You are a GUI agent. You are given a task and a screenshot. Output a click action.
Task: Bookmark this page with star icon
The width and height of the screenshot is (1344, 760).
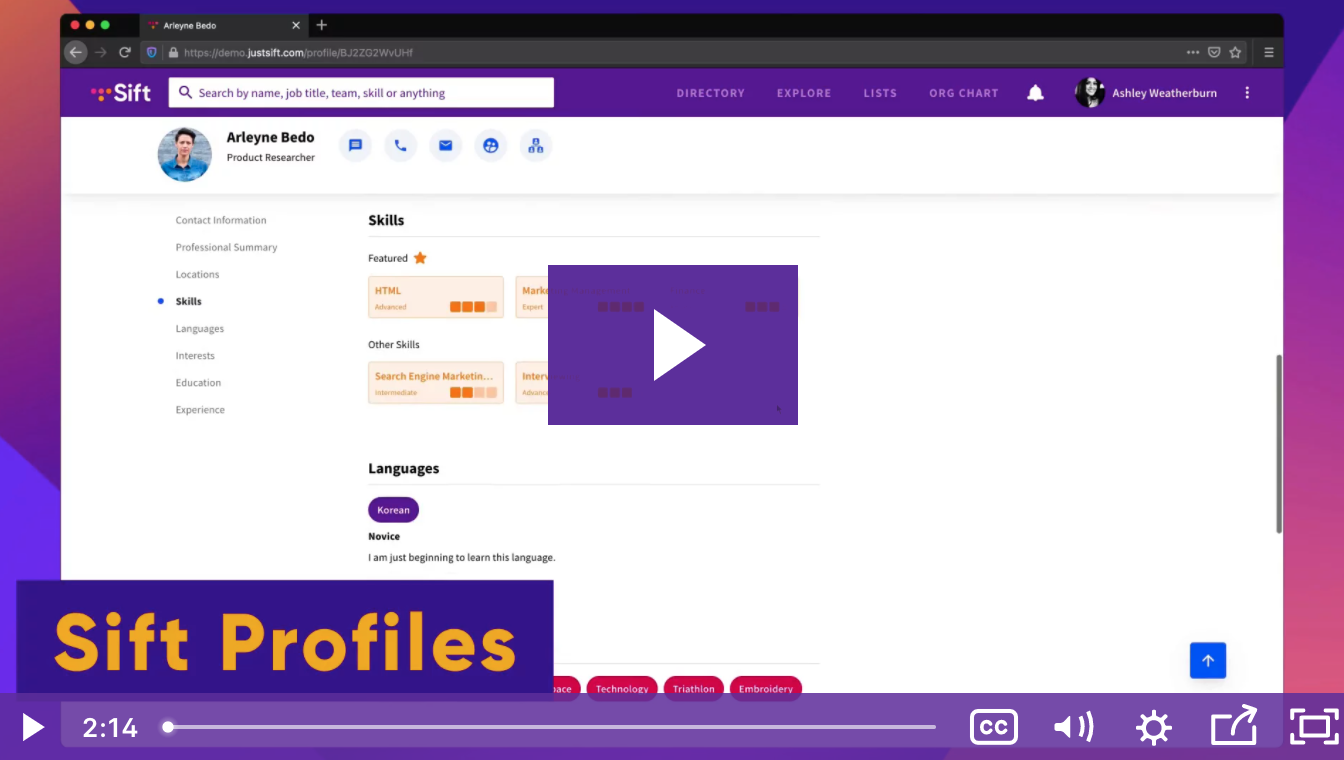click(x=1235, y=52)
